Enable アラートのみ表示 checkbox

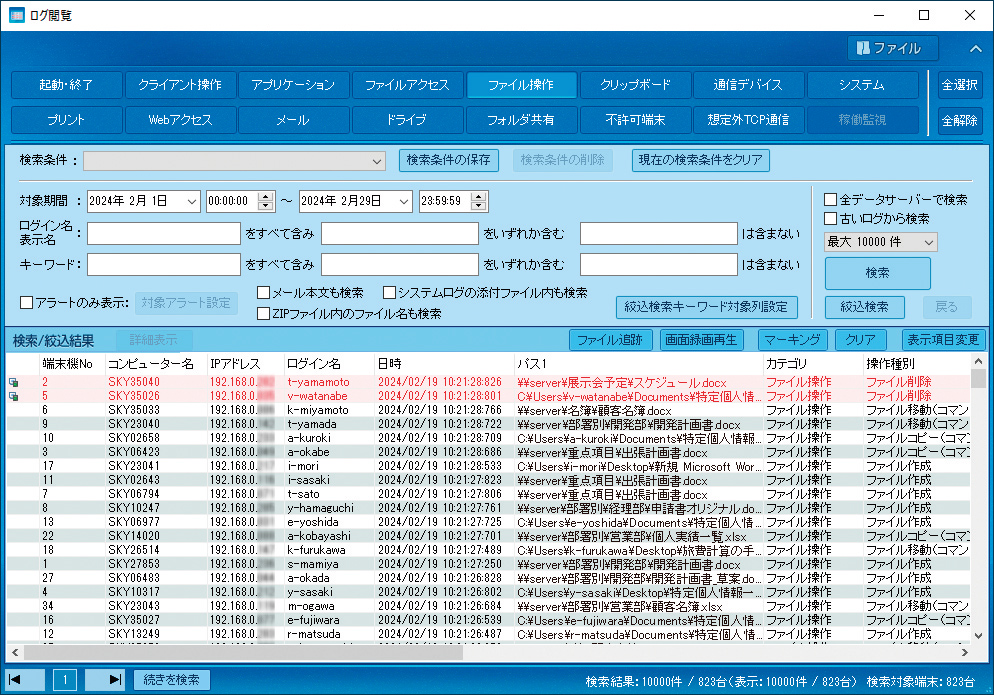27,303
